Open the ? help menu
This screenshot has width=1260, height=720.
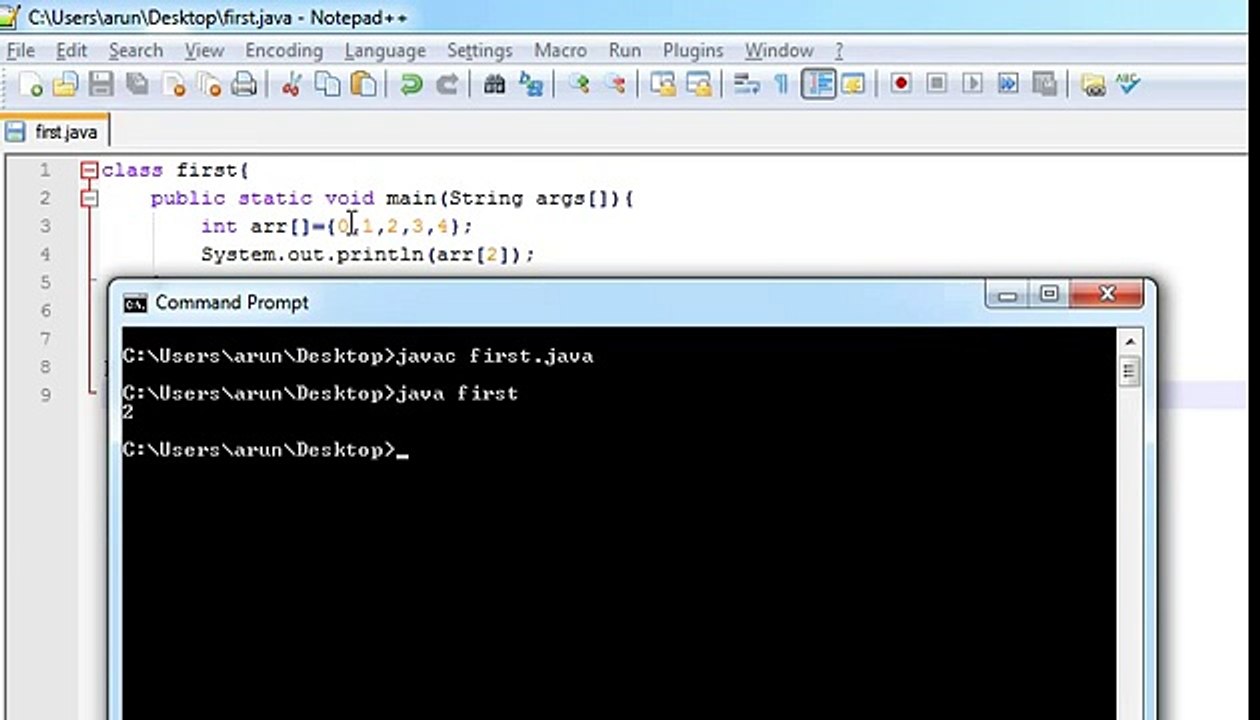coord(839,50)
